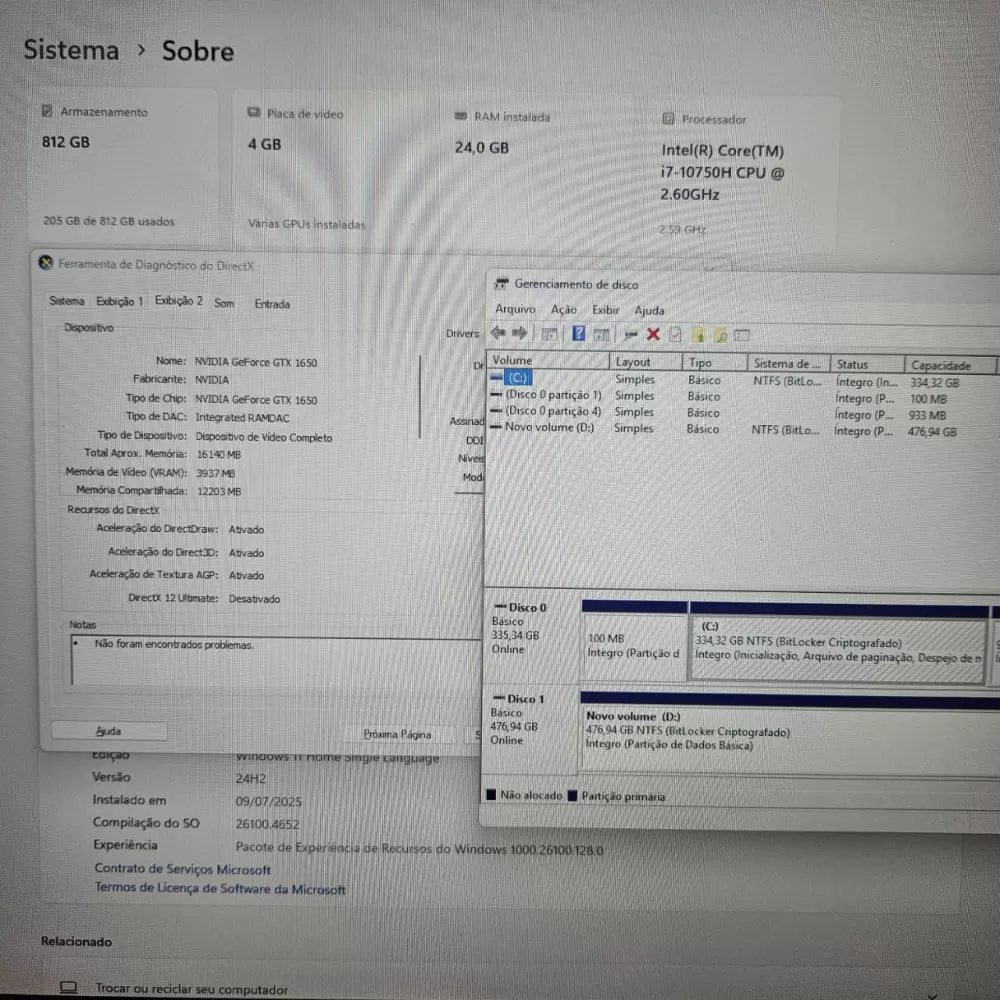Switch to the Exibição 1 tab
This screenshot has width=1000, height=1000.
[x=119, y=301]
